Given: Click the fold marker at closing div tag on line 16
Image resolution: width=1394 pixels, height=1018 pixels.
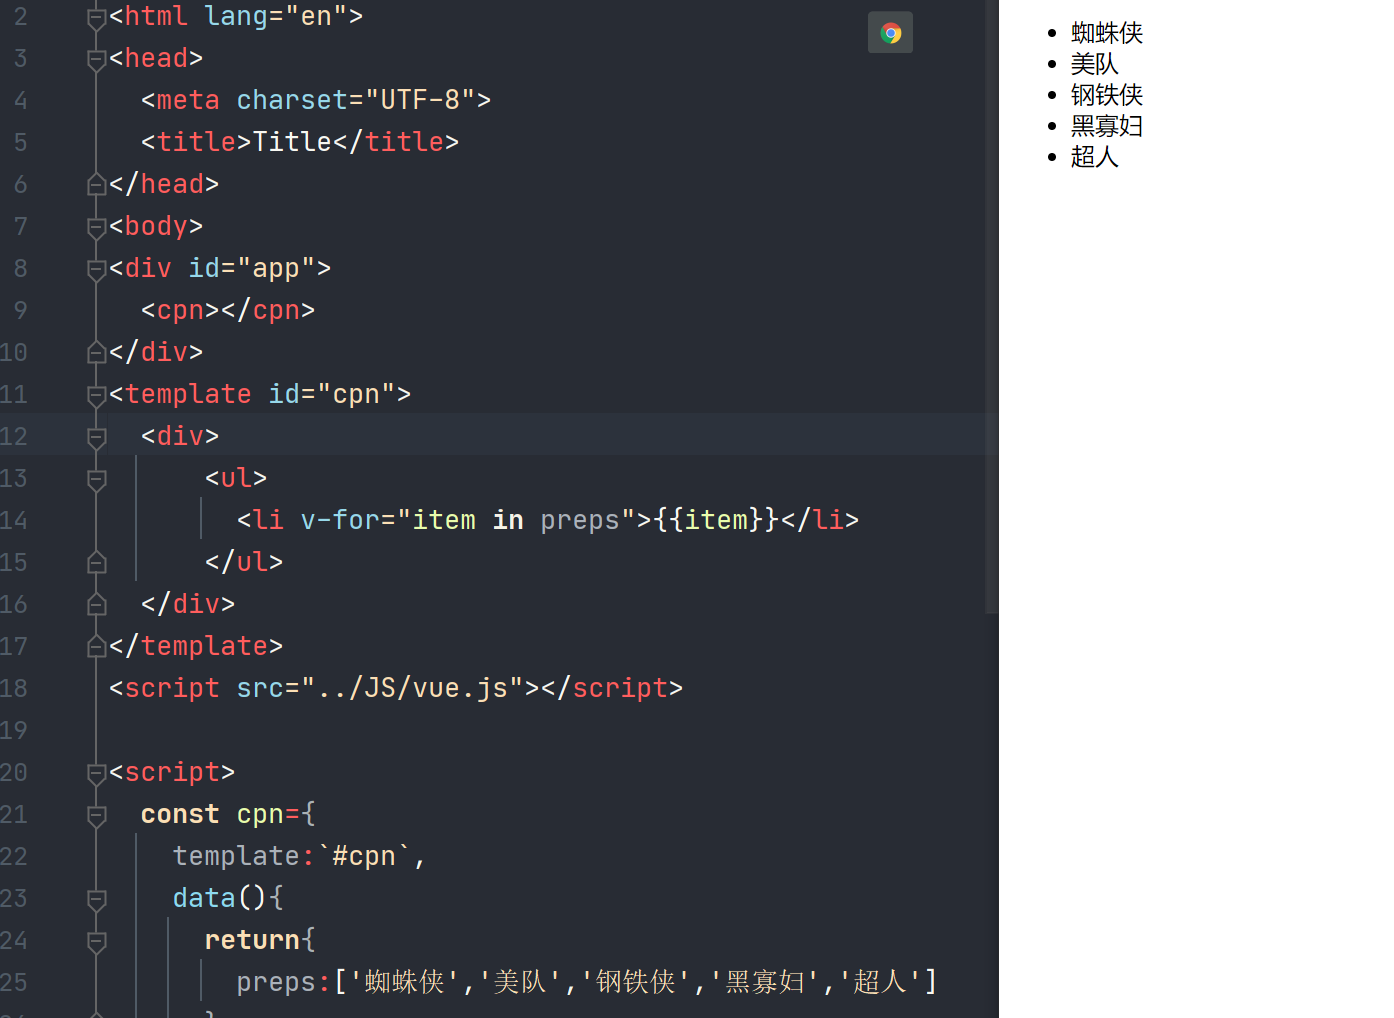Looking at the screenshot, I should pos(97,604).
